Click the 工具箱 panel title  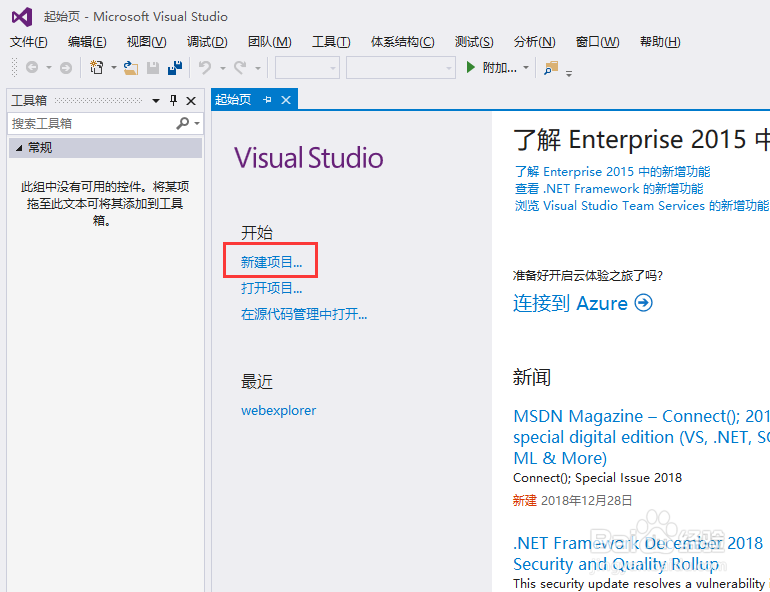coord(29,100)
